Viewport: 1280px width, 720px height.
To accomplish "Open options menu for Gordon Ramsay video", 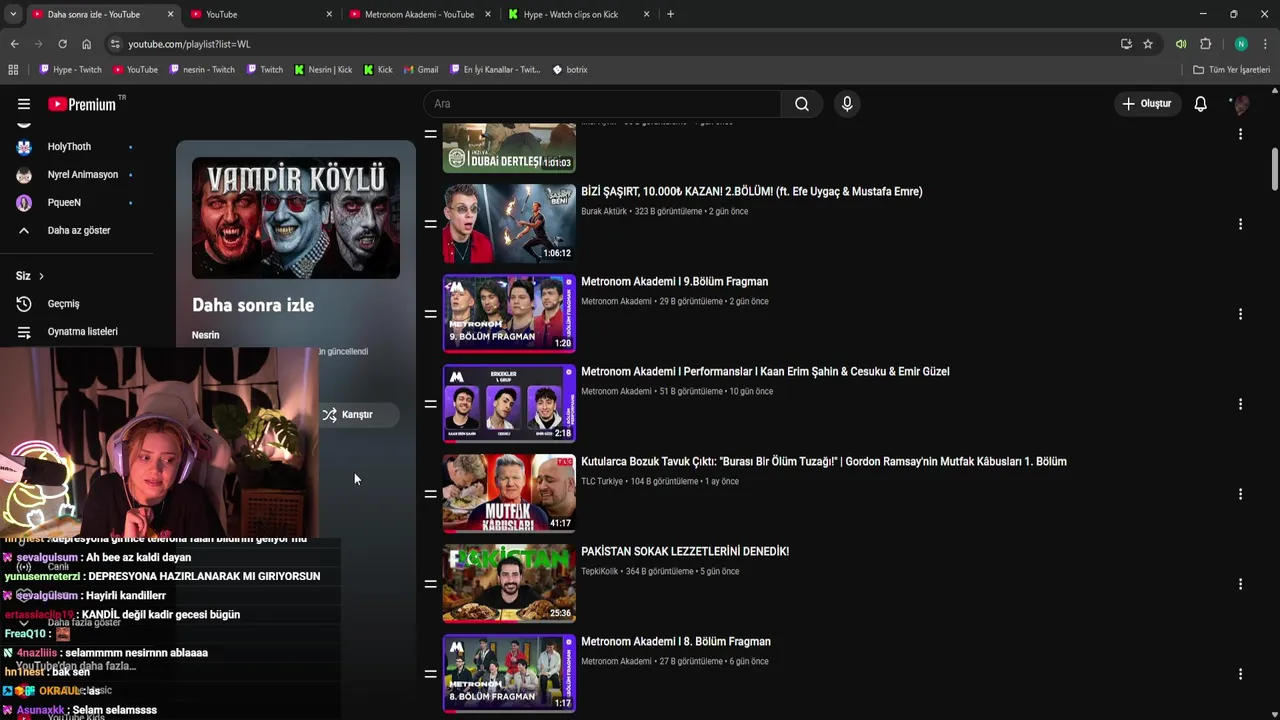I will point(1240,494).
